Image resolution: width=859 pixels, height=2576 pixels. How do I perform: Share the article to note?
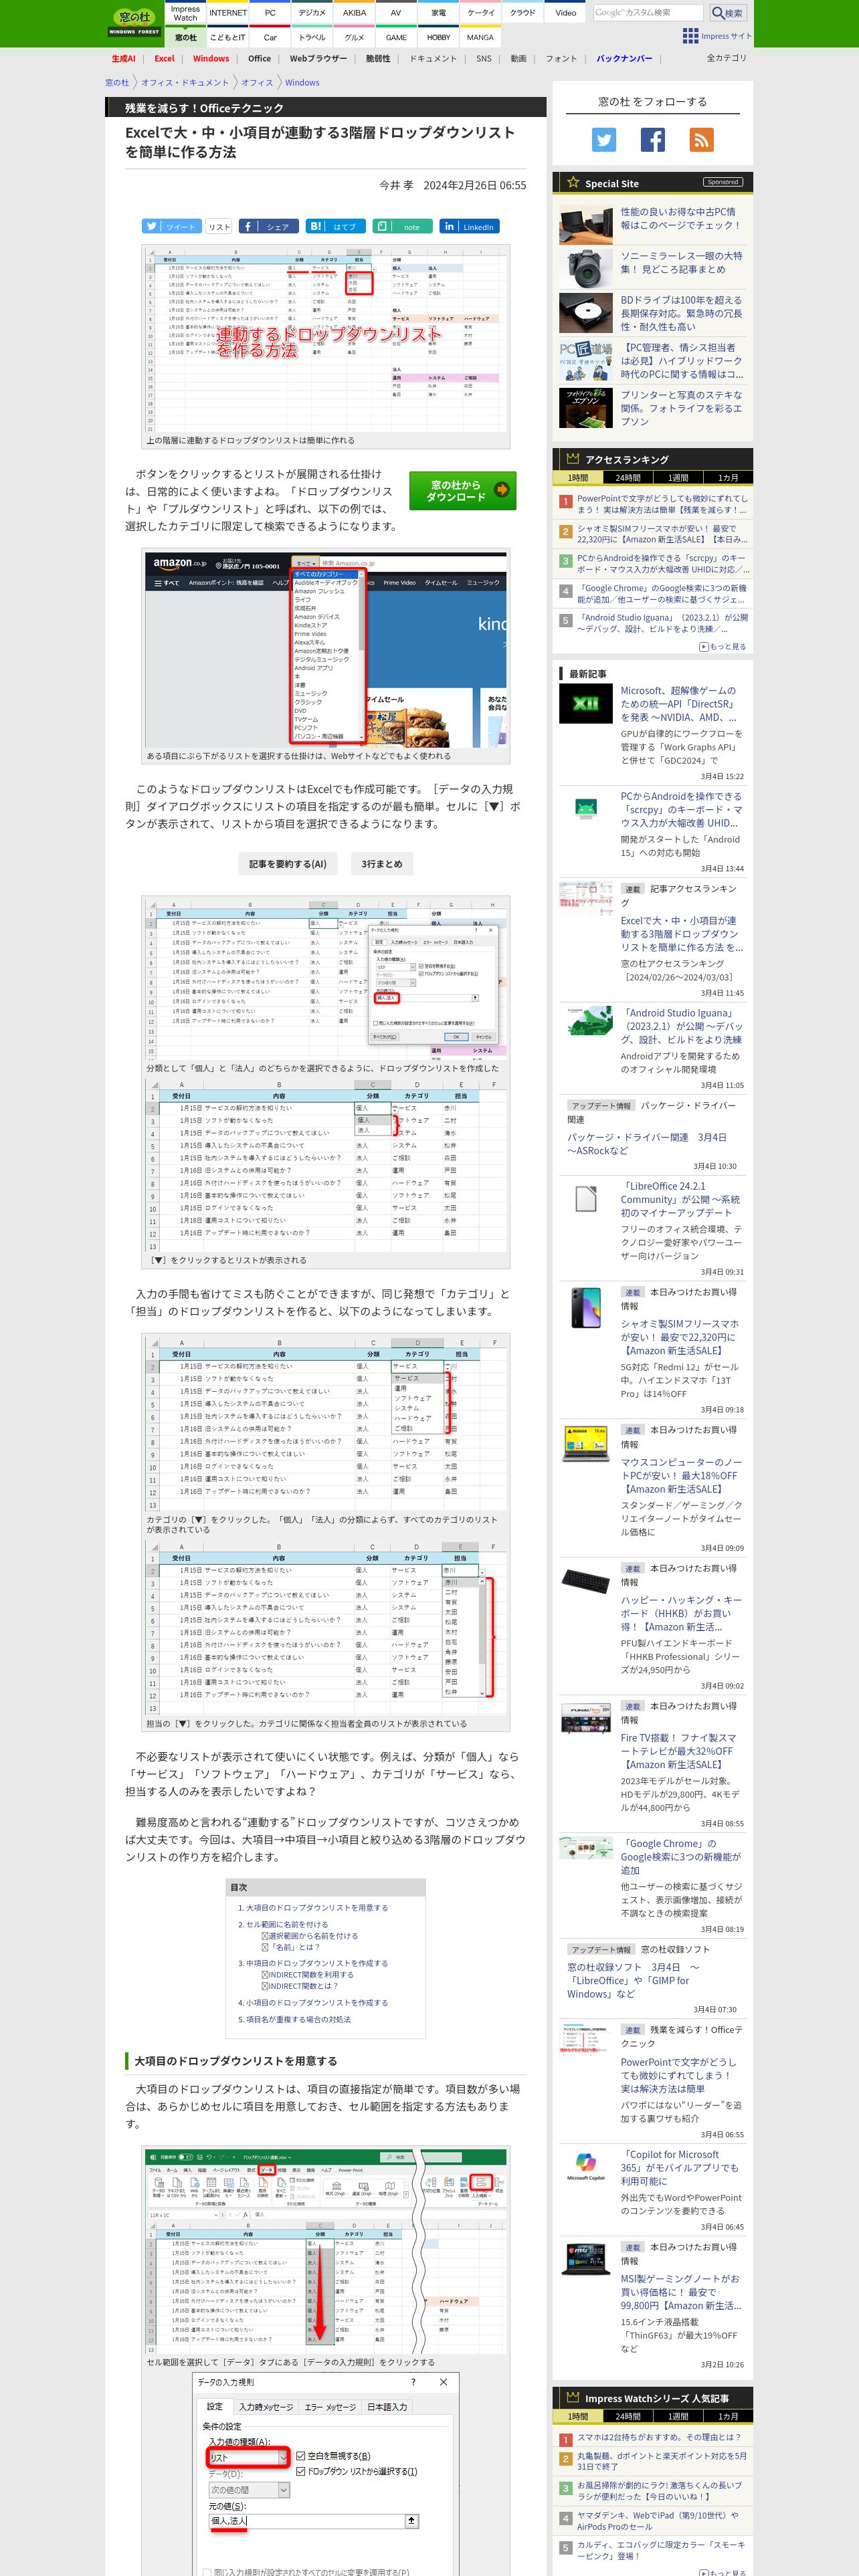(x=403, y=227)
